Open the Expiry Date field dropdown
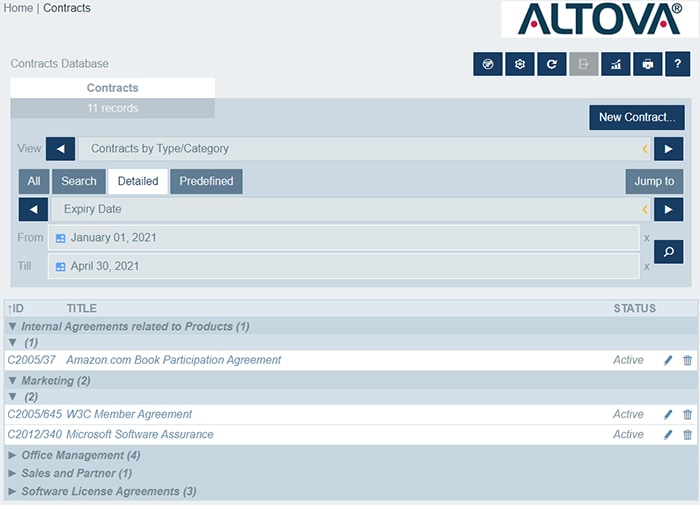The width and height of the screenshot is (700, 505). point(350,209)
